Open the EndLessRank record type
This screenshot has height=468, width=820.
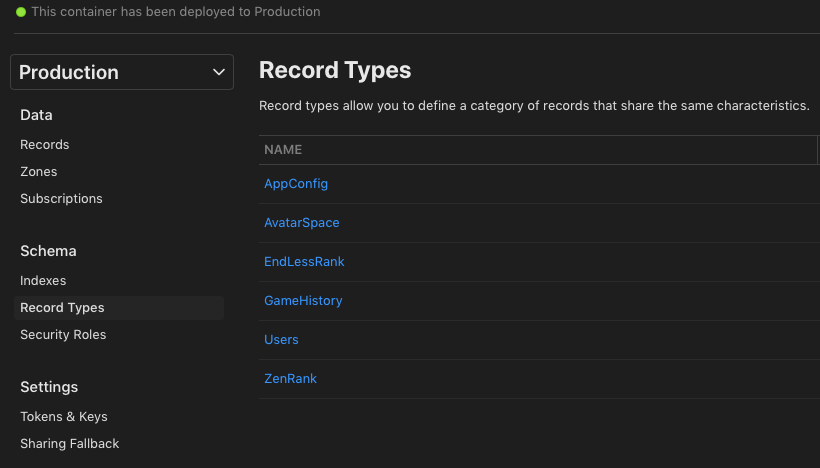coord(304,262)
